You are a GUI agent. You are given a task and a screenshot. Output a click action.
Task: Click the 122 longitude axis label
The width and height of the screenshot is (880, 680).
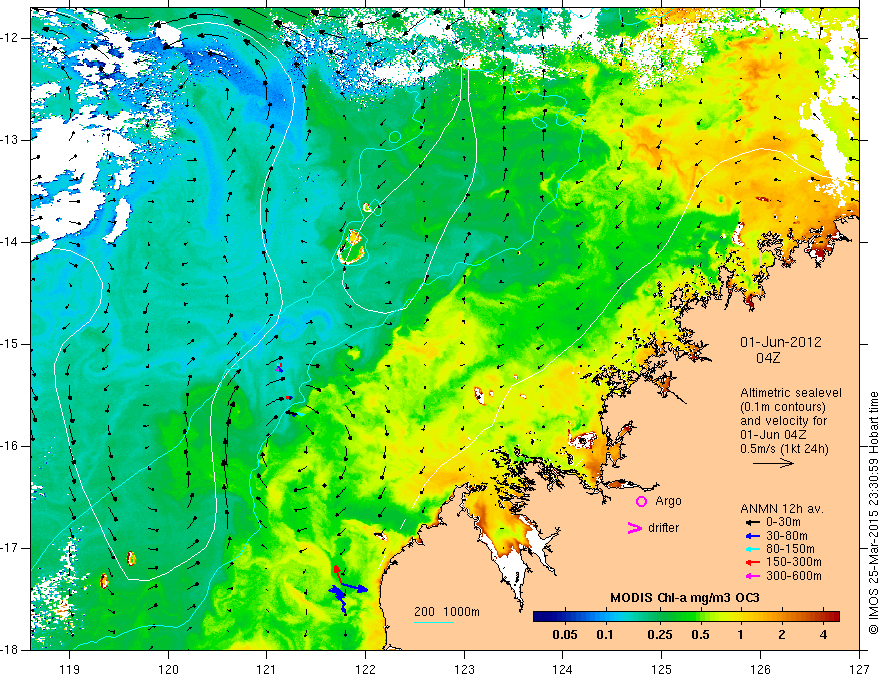pos(365,670)
